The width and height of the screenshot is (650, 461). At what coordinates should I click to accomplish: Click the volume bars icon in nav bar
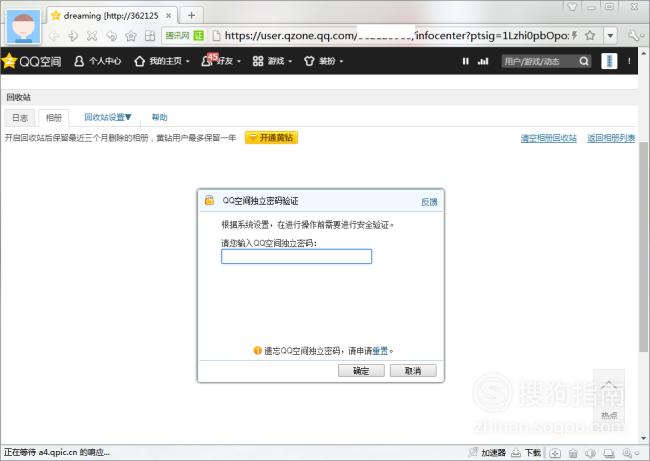tap(483, 61)
